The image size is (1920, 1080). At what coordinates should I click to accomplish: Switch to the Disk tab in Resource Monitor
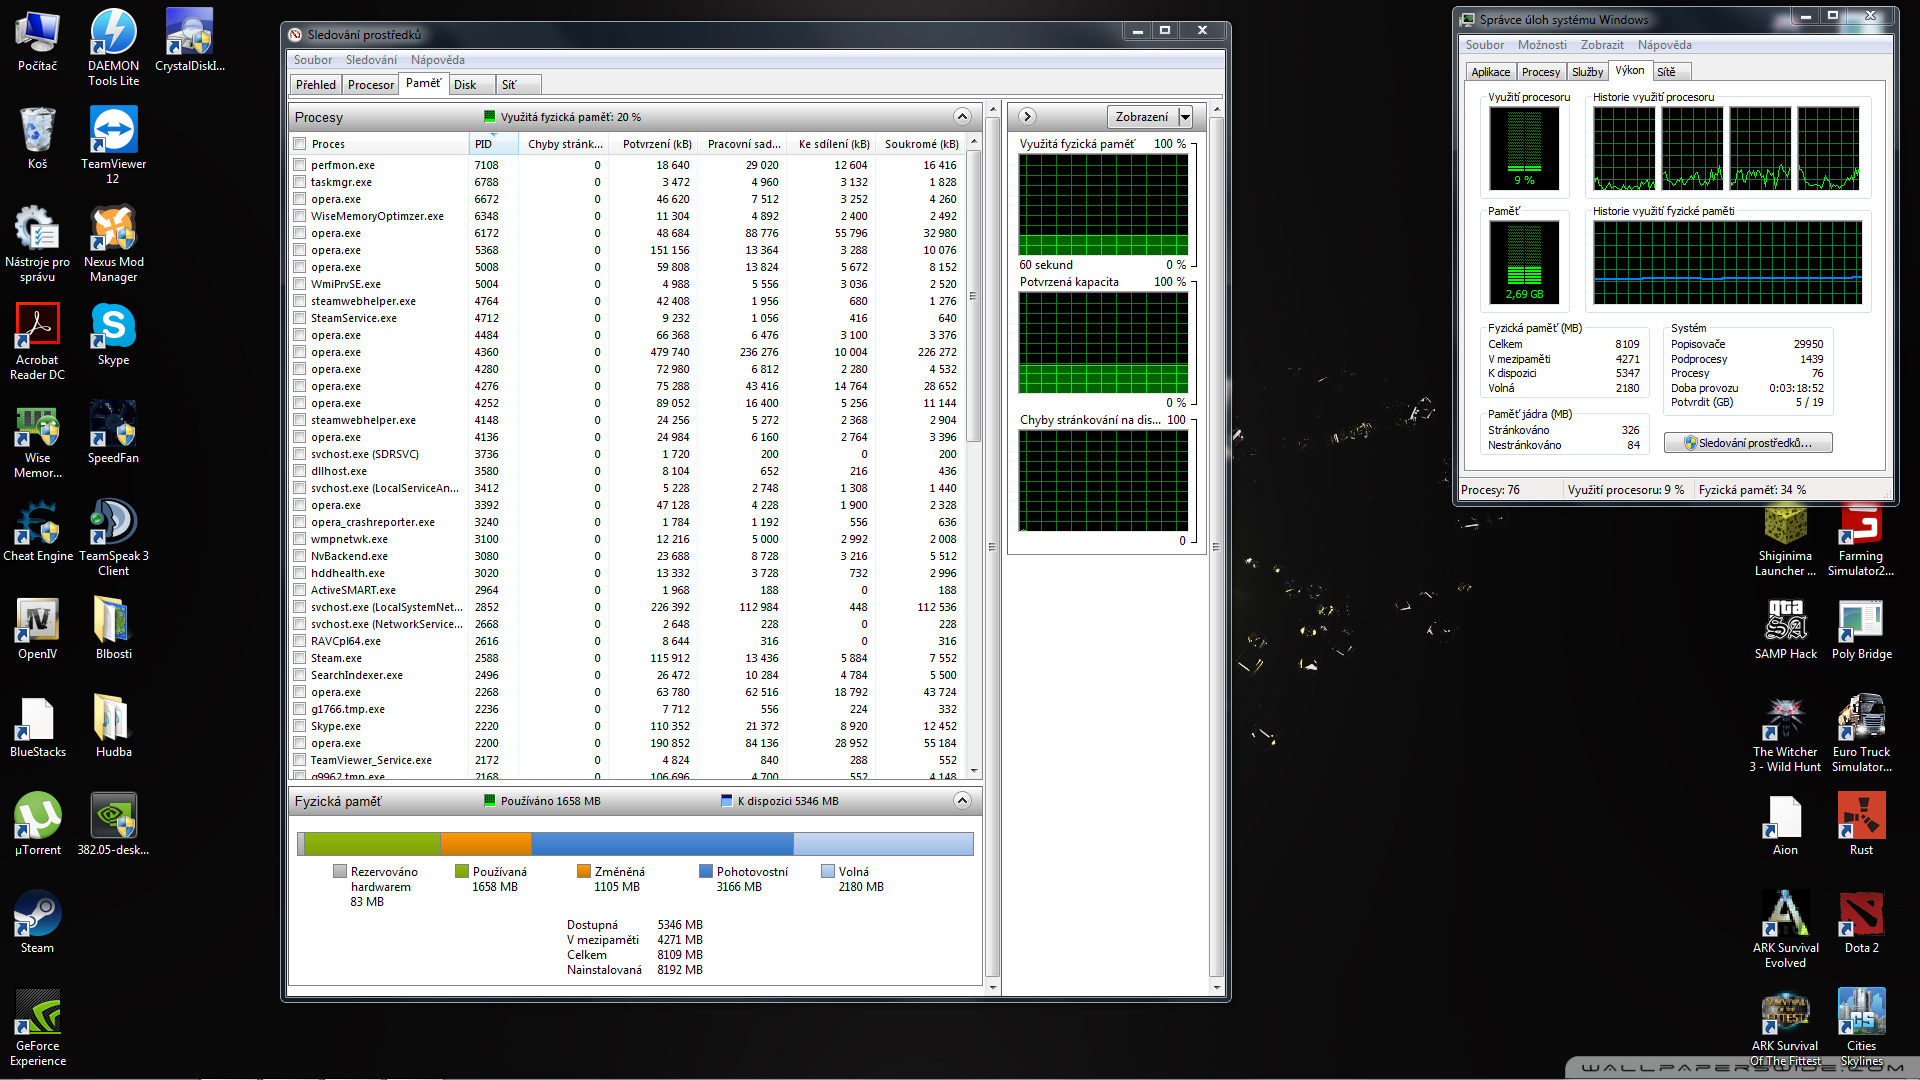pos(466,85)
